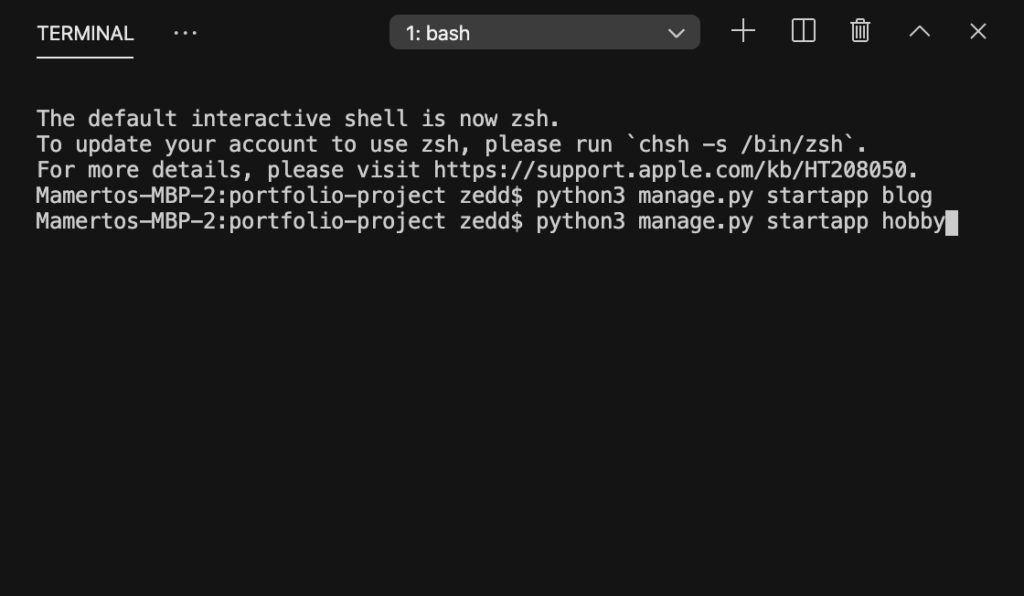Close the terminal panel with X
Viewport: 1024px width, 596px height.
pos(978,31)
